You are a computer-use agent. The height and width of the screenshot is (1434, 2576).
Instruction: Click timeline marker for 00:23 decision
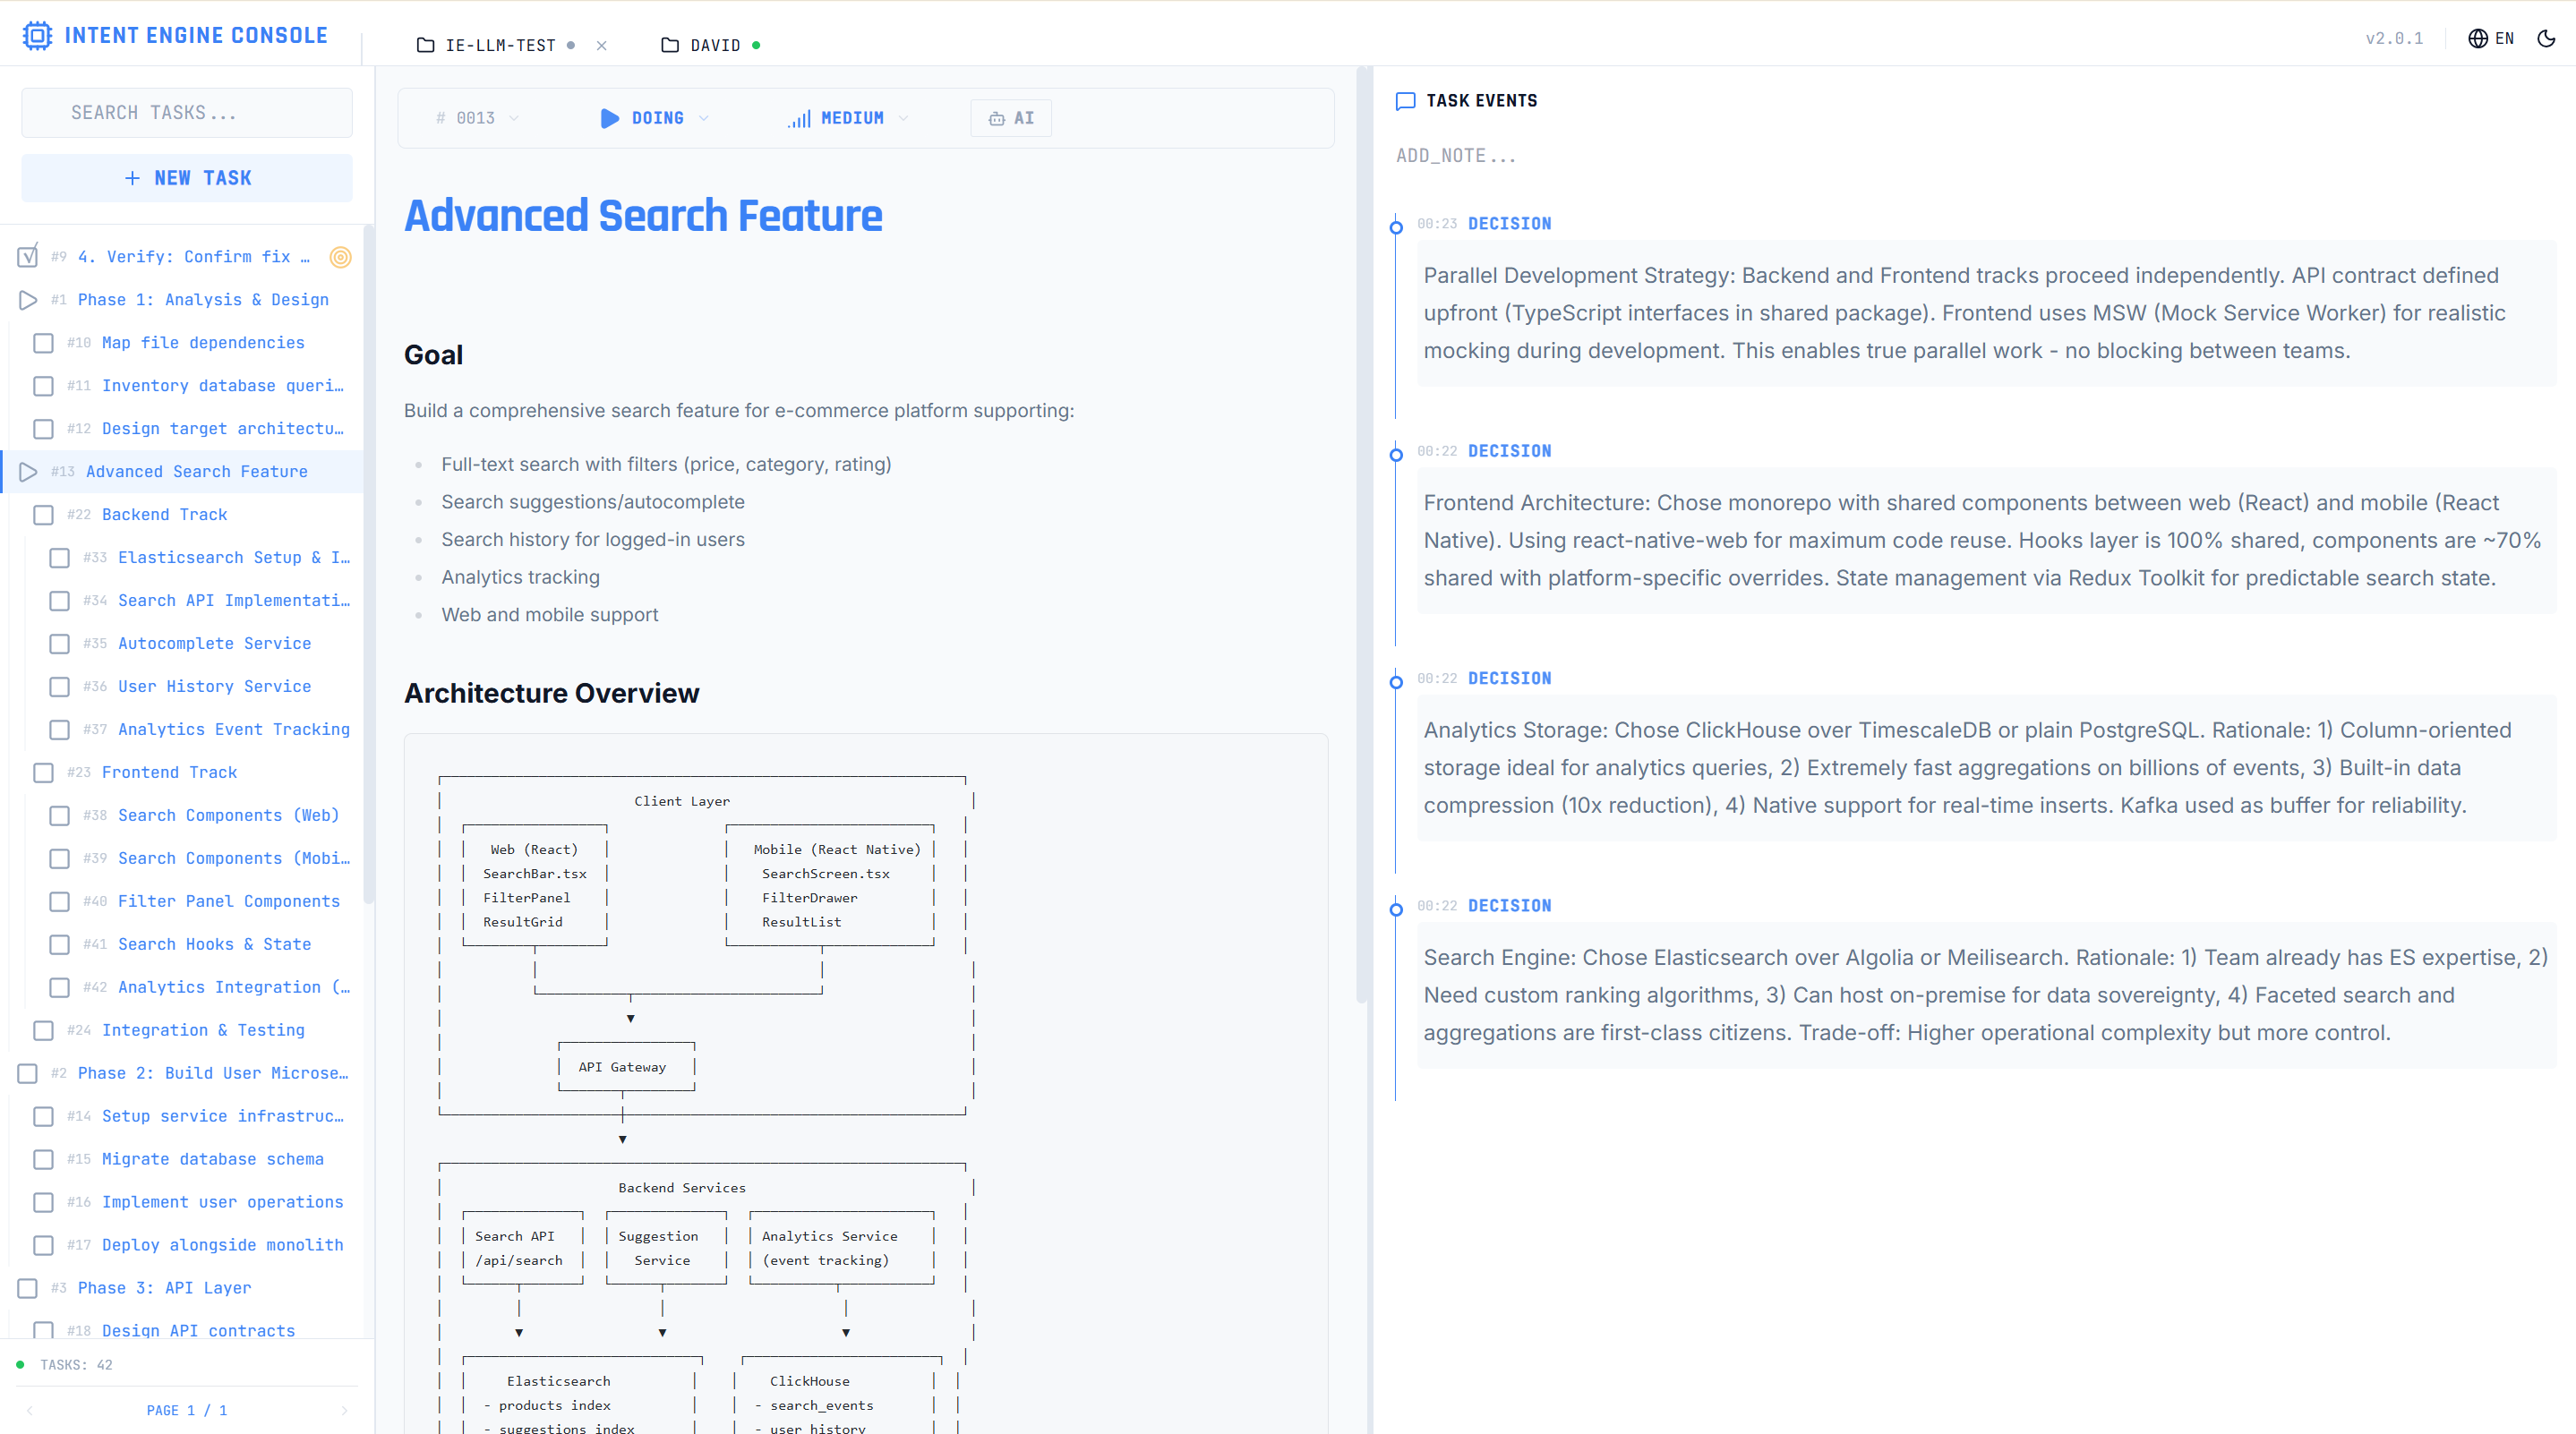click(1396, 228)
